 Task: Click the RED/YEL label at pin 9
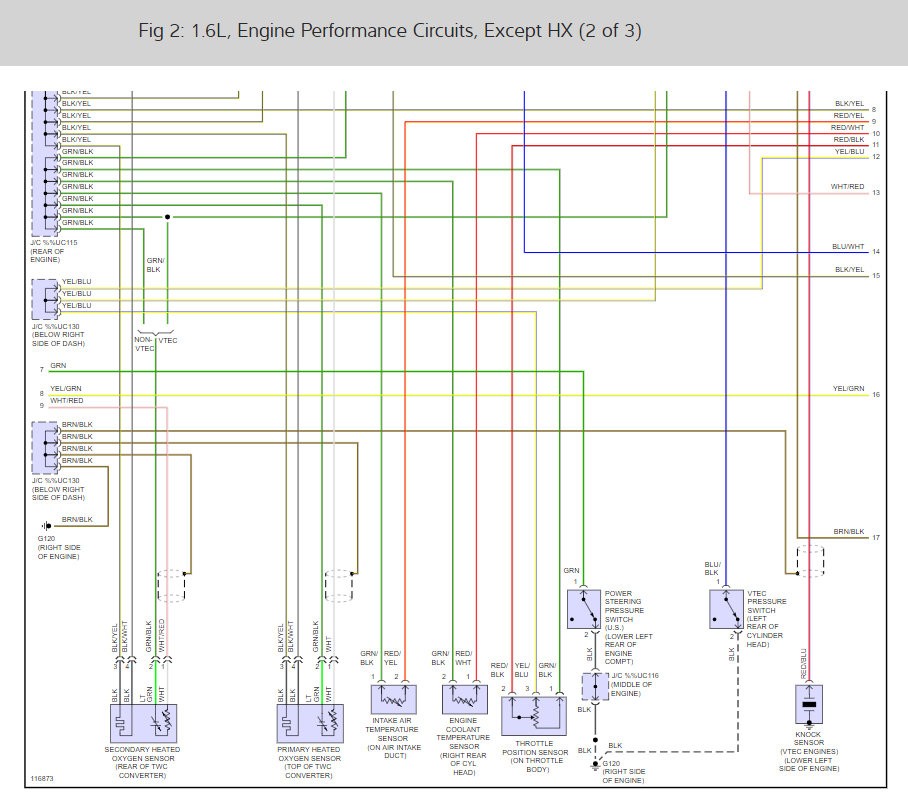(x=849, y=116)
